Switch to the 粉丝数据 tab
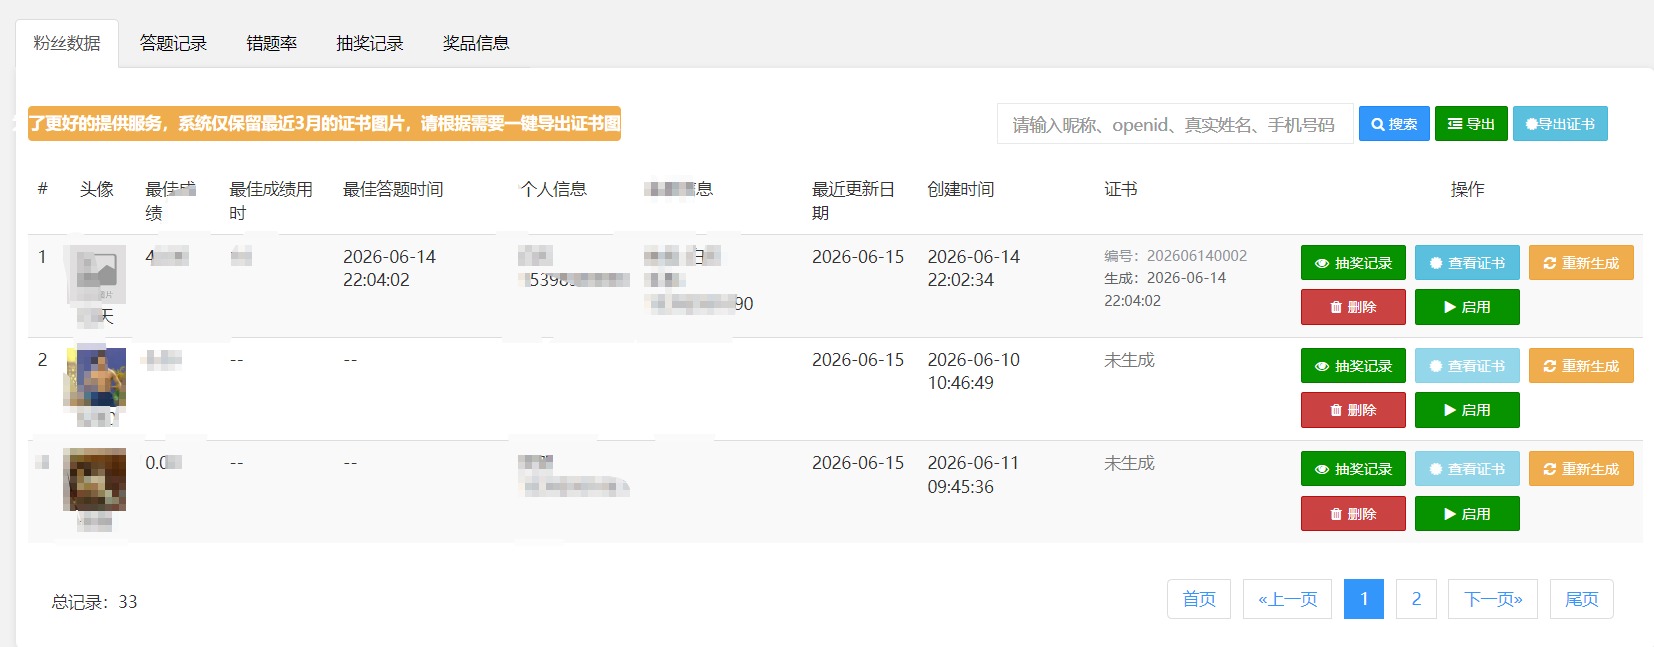 pyautogui.click(x=67, y=43)
